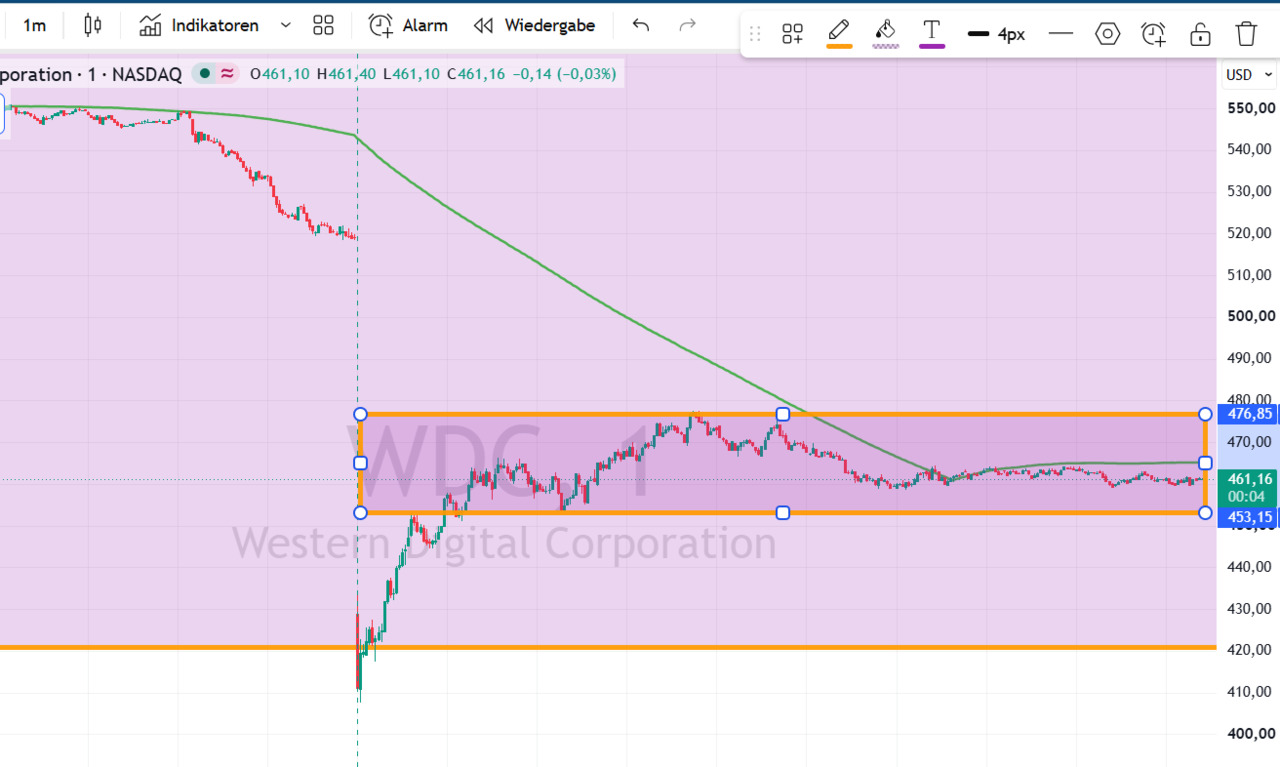Create an Alarm
This screenshot has width=1280, height=767.
click(x=407, y=25)
